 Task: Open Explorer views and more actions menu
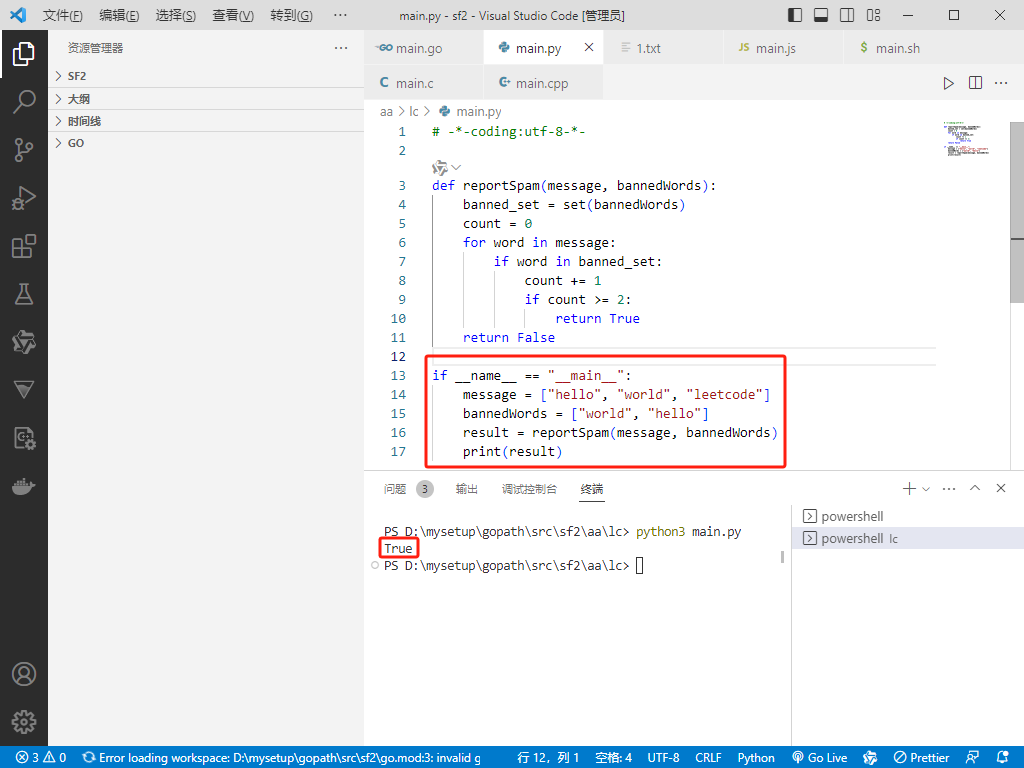[341, 48]
